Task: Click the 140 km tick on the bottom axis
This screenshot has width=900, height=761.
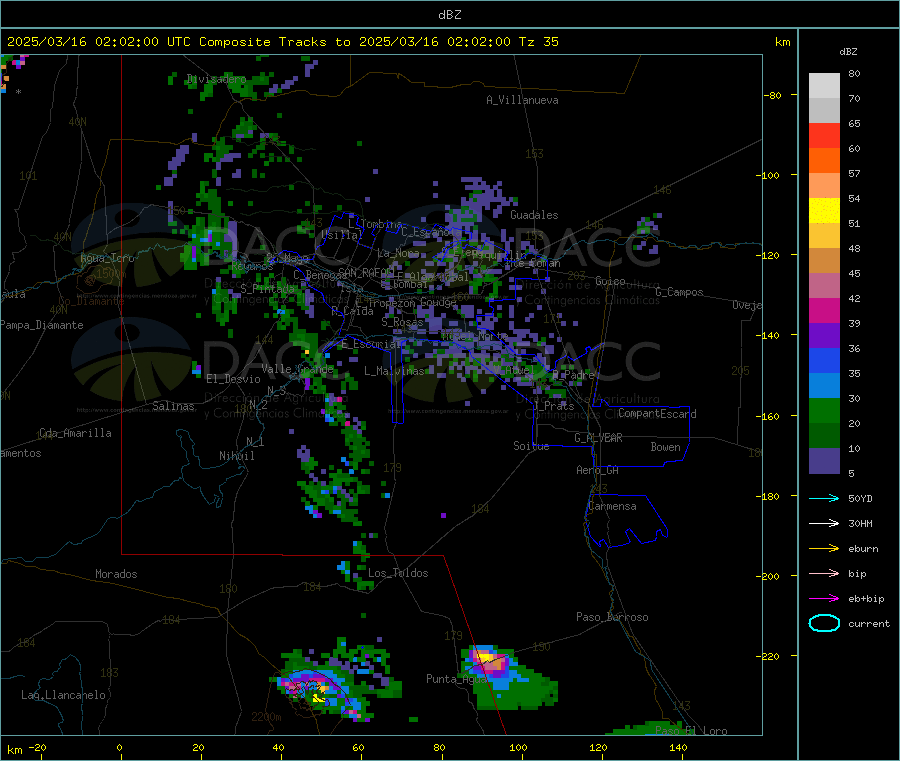Action: coord(678,747)
